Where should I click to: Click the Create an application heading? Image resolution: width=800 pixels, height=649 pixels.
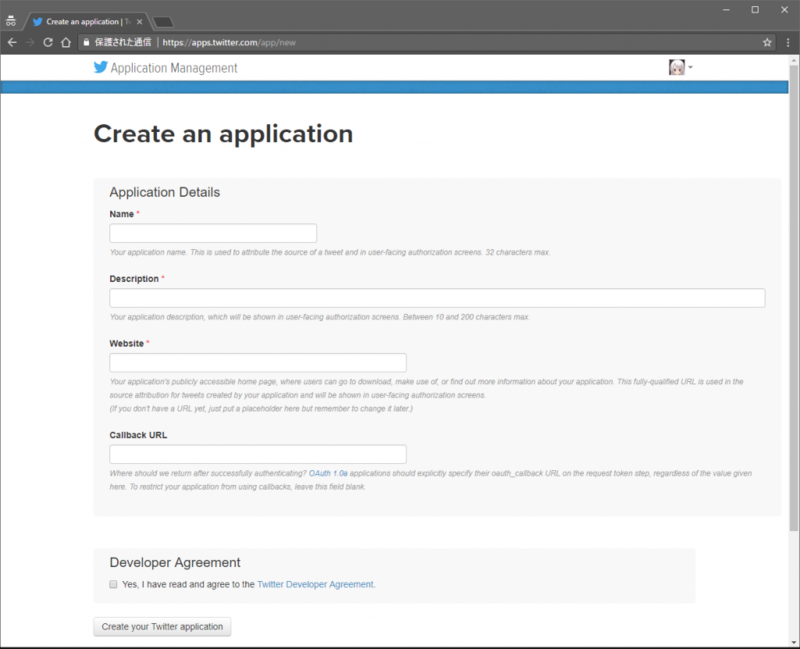tap(223, 134)
